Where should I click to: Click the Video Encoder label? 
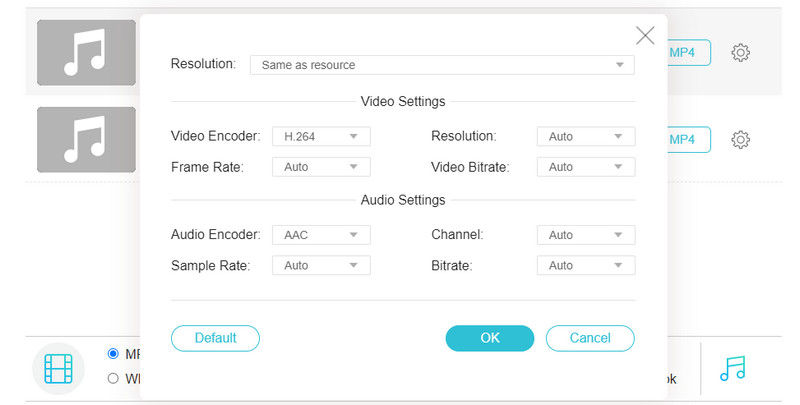point(215,136)
